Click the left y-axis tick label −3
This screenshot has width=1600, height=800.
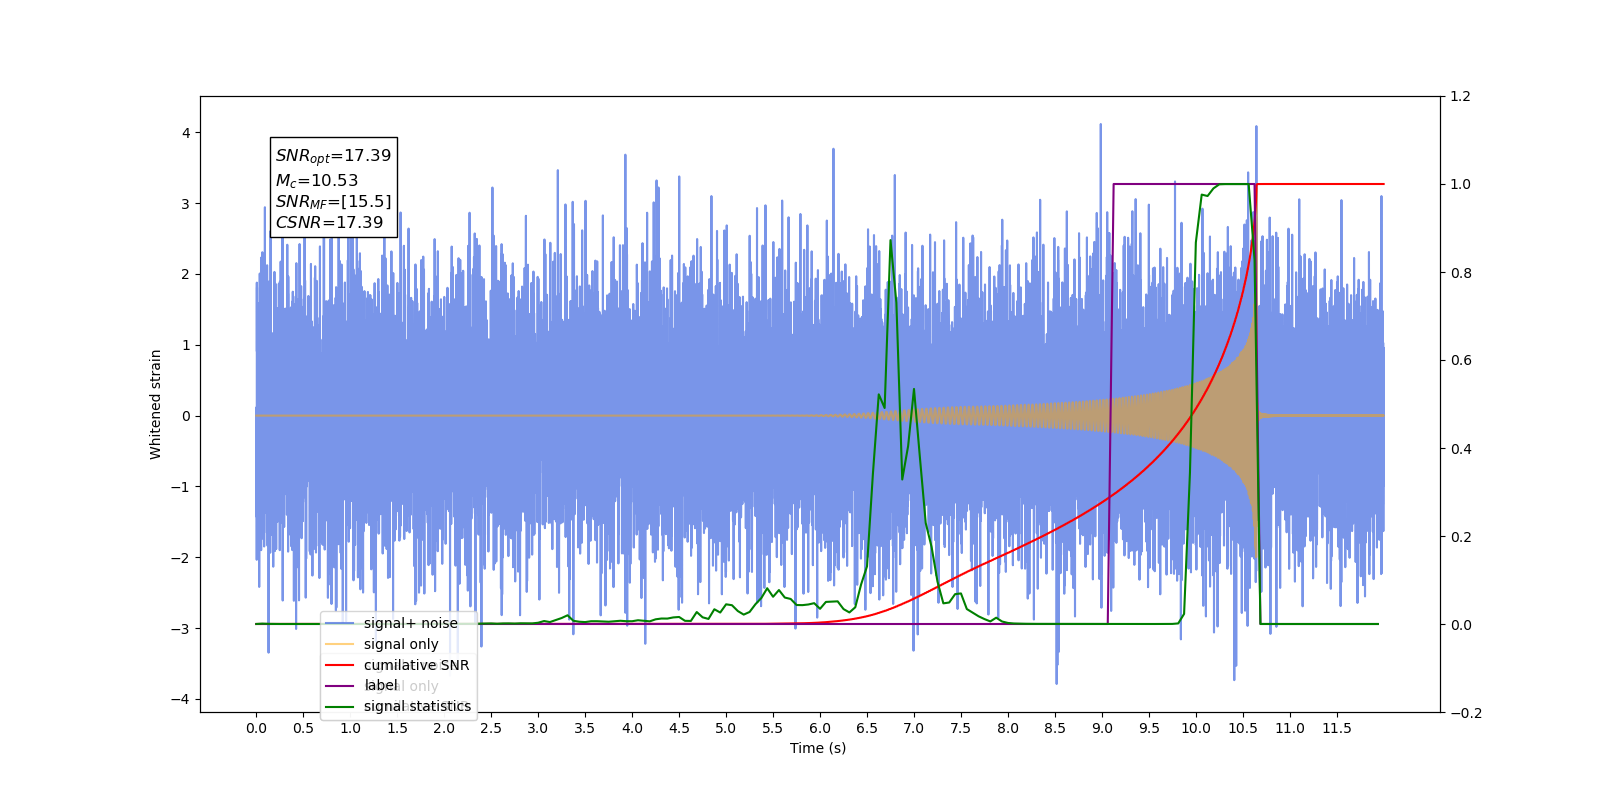tap(179, 629)
